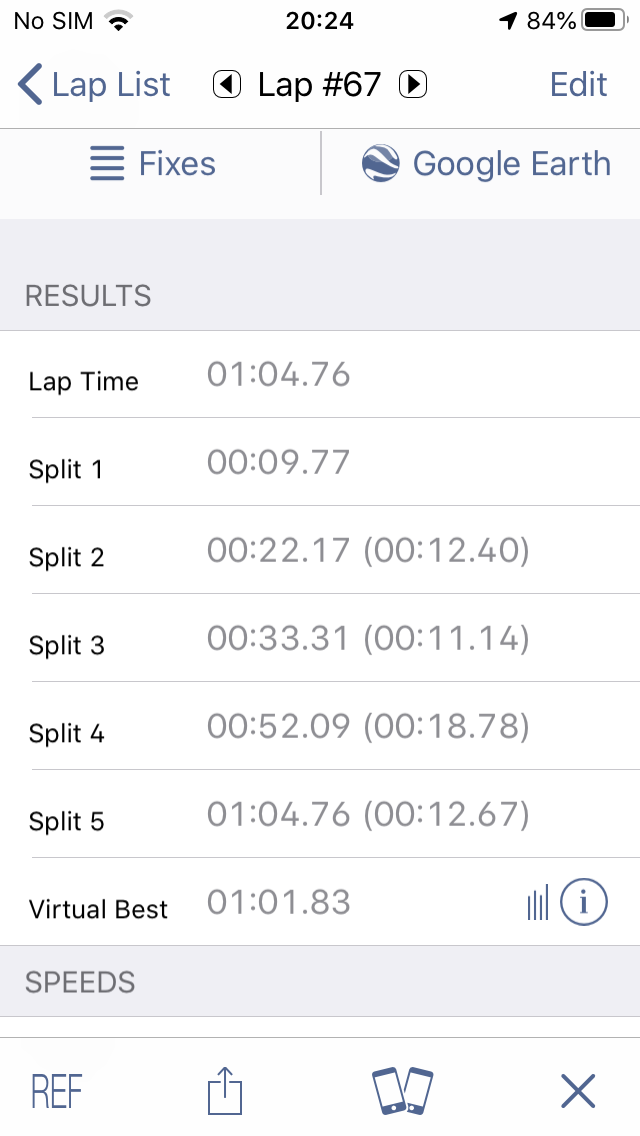This screenshot has width=640, height=1136.
Task: Open the Google Earth tab
Action: tap(481, 164)
